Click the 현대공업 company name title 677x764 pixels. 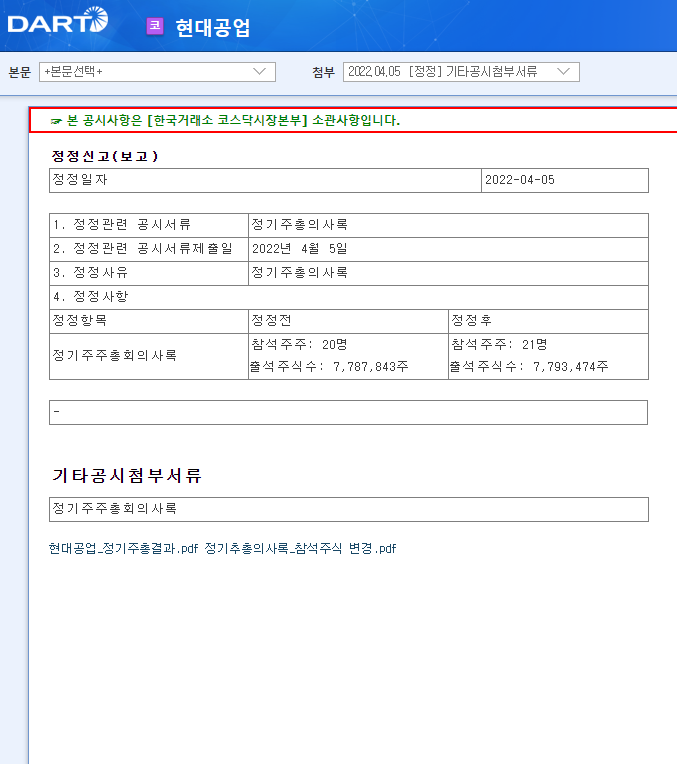coord(213,27)
